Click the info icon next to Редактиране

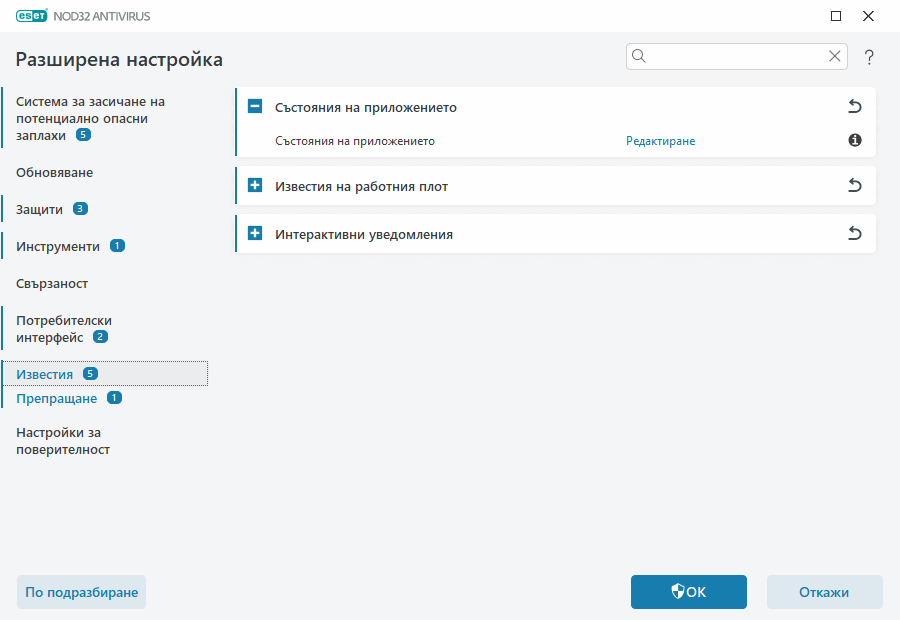[854, 141]
